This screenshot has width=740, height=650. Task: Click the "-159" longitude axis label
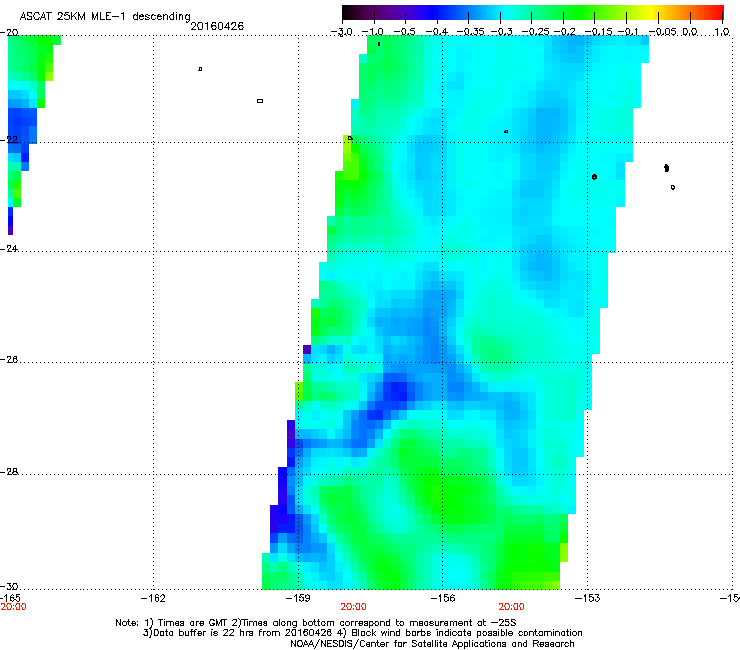[x=298, y=598]
